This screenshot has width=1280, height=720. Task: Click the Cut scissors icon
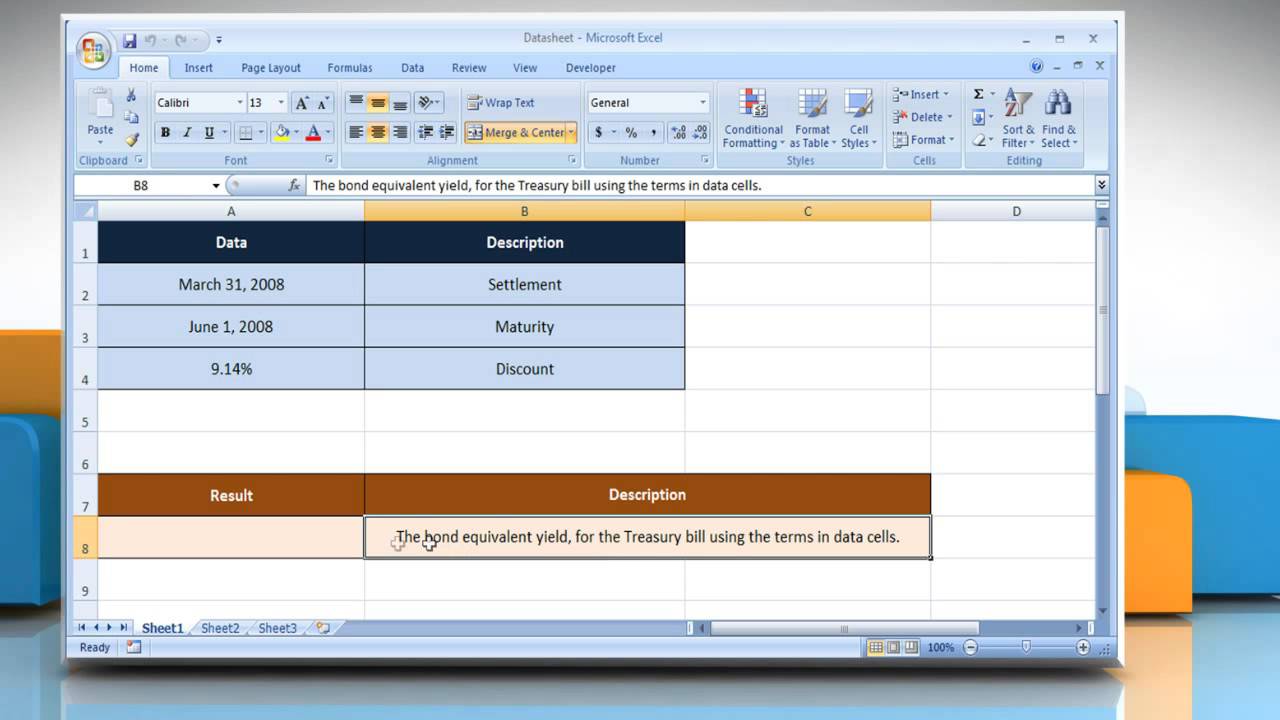click(131, 95)
